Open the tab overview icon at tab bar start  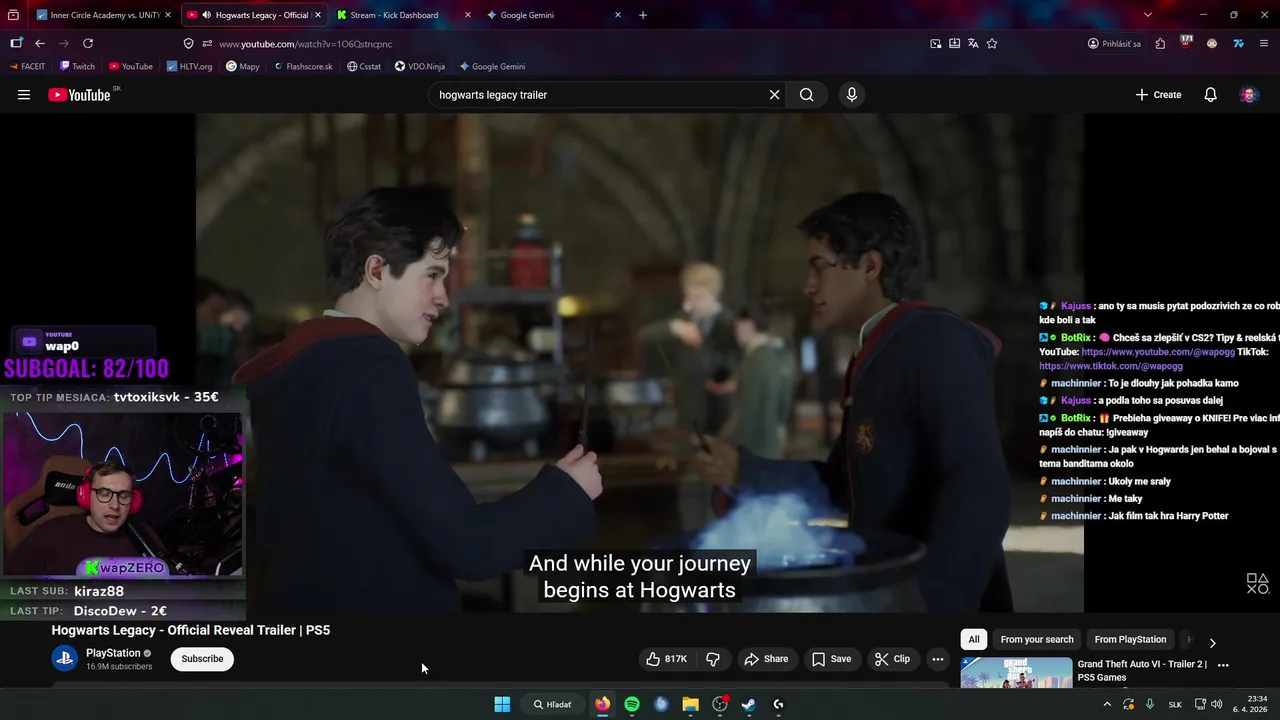[13, 15]
